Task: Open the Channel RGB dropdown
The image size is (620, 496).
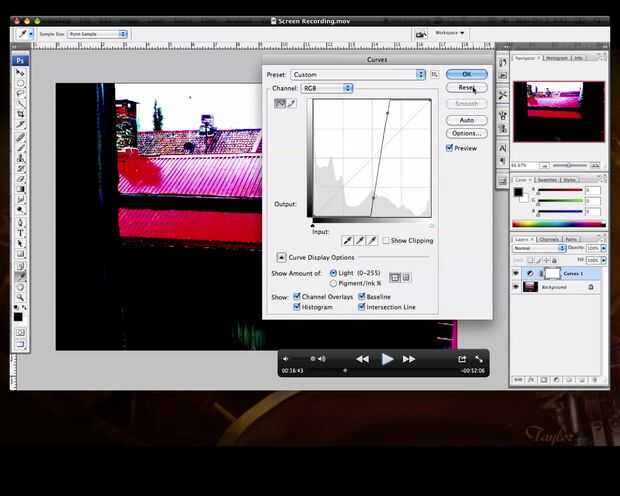Action: [x=327, y=88]
